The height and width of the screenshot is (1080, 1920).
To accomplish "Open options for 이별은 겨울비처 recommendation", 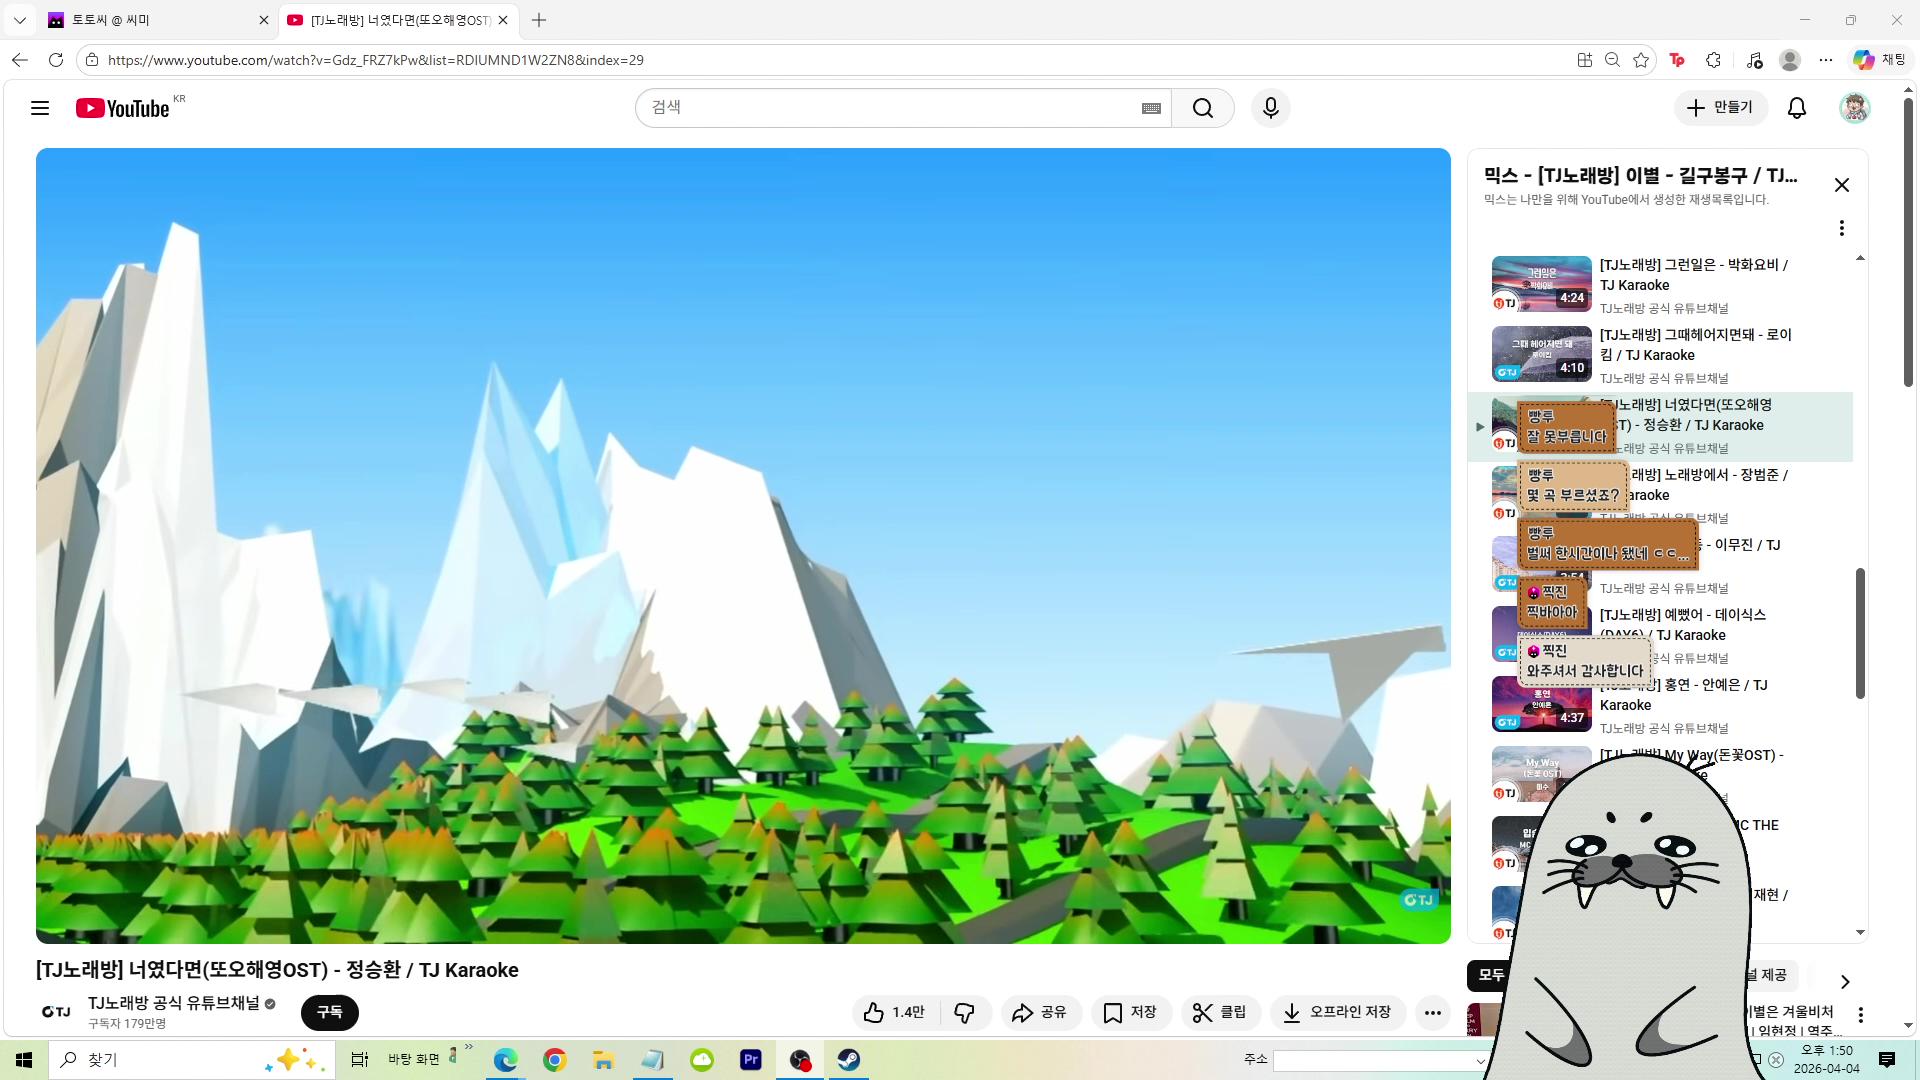I will 1861,1015.
